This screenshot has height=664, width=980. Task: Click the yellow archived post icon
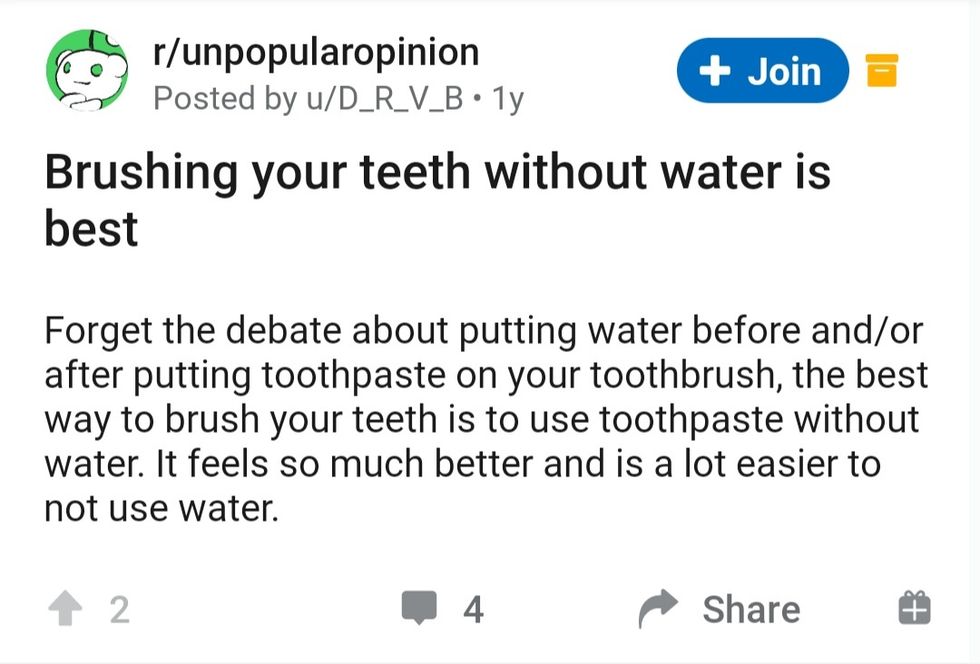click(x=881, y=71)
